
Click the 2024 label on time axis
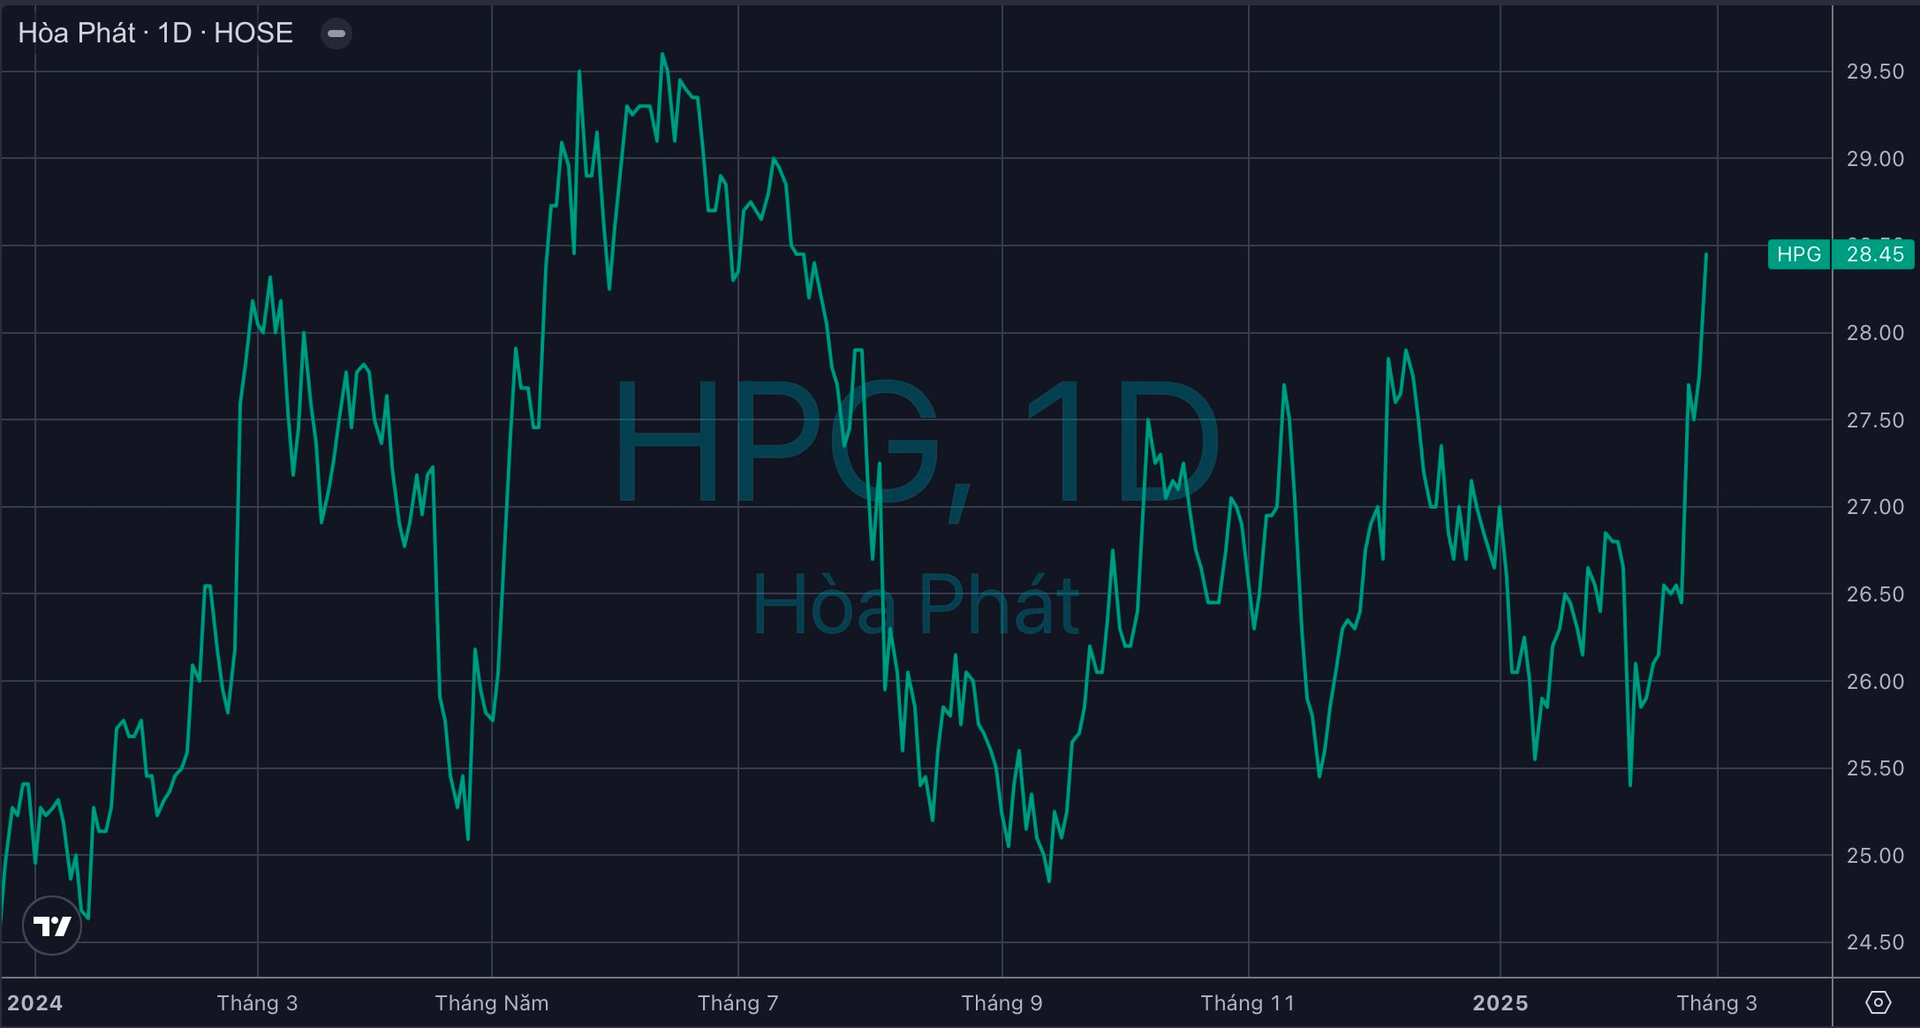coord(35,1003)
